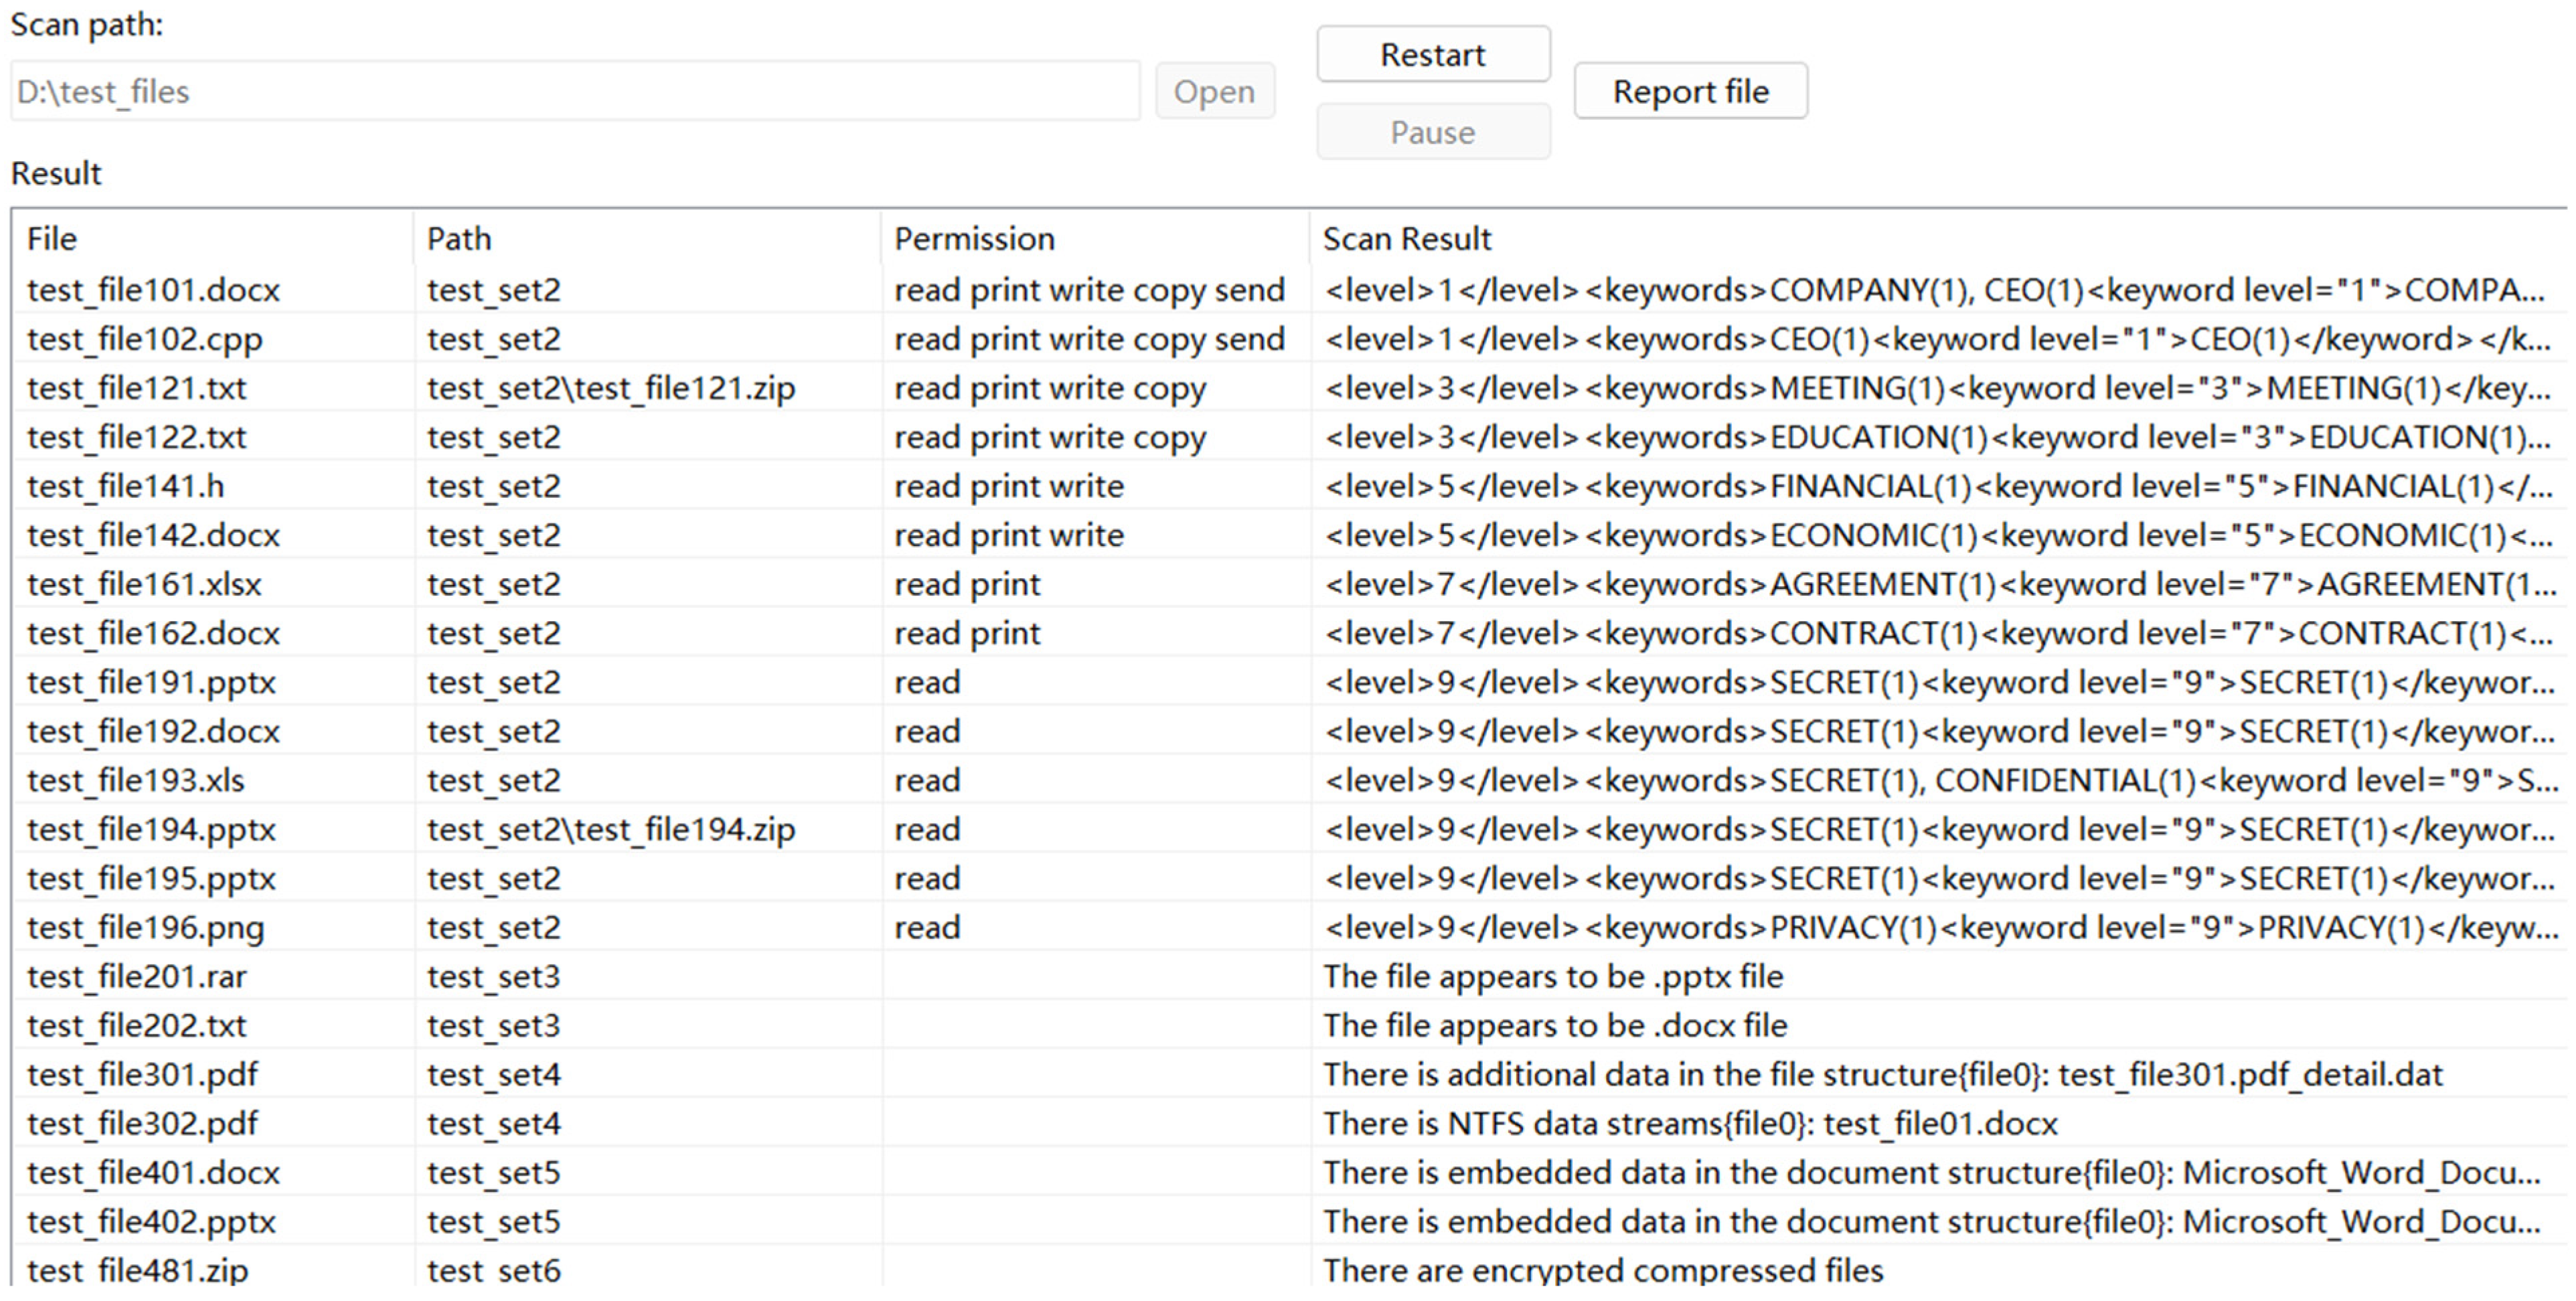Select the test_file196.png entry
The width and height of the screenshot is (2576, 1301).
[145, 927]
